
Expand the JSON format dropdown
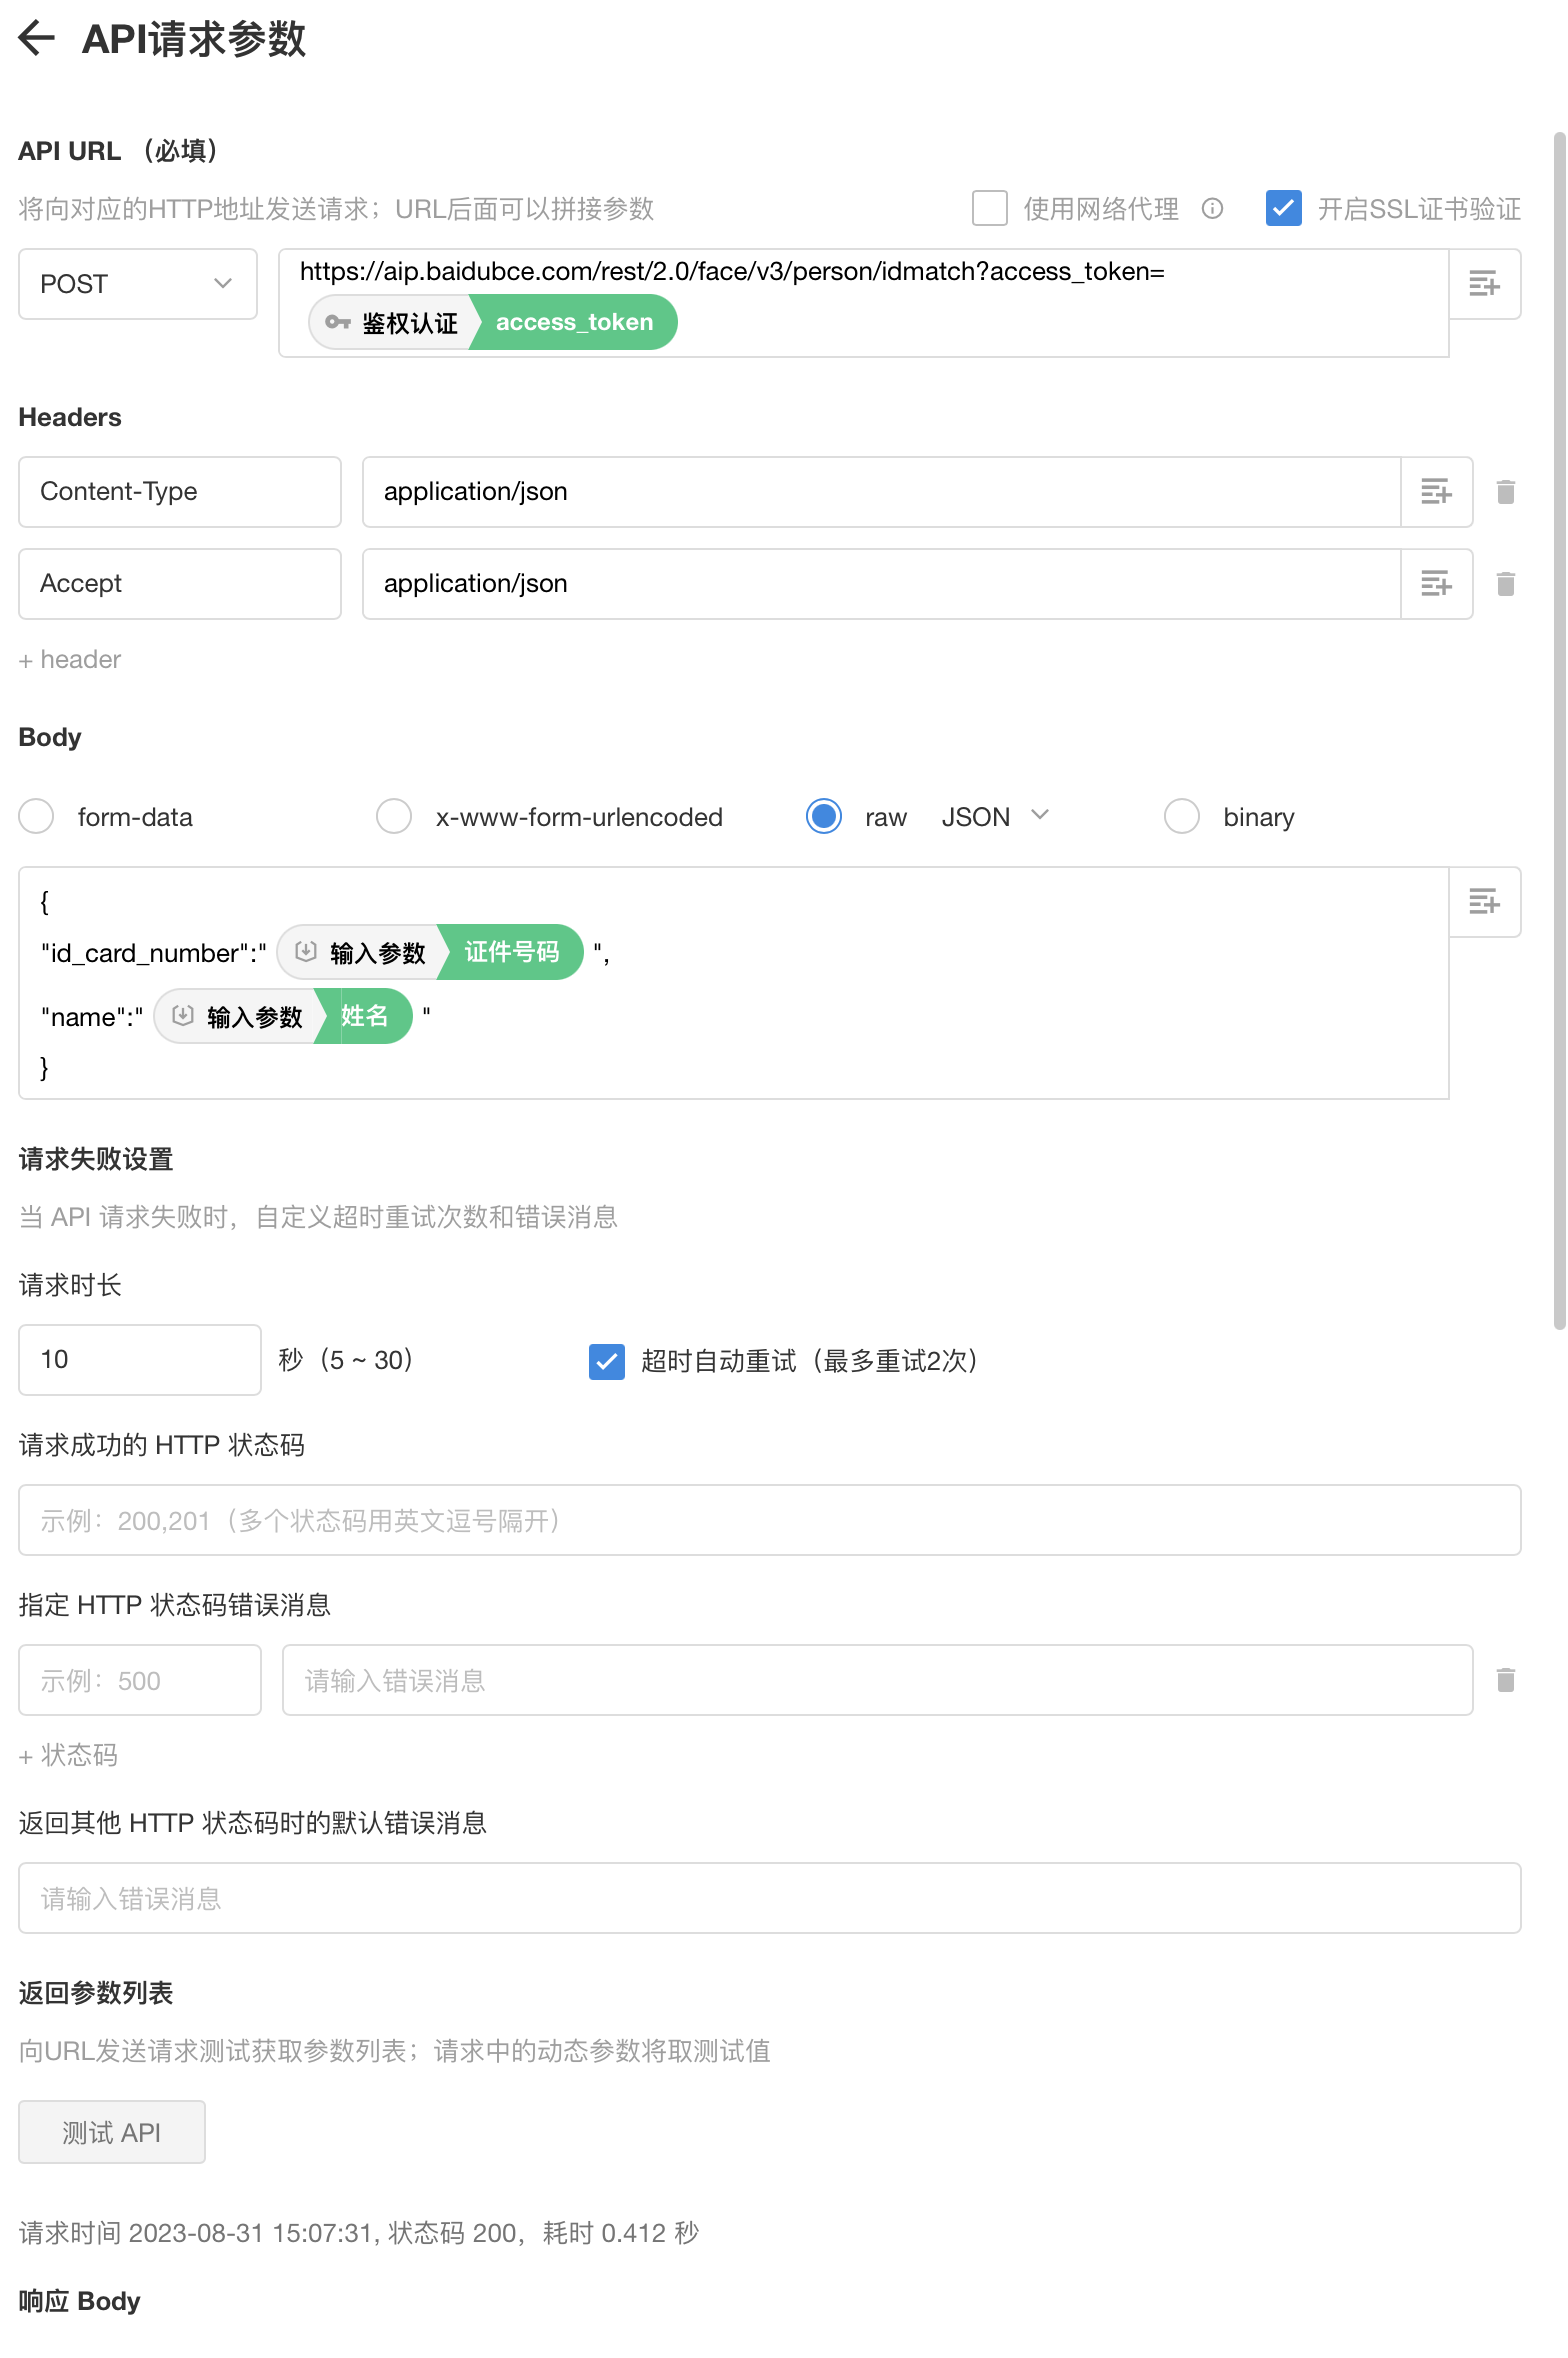pyautogui.click(x=995, y=817)
